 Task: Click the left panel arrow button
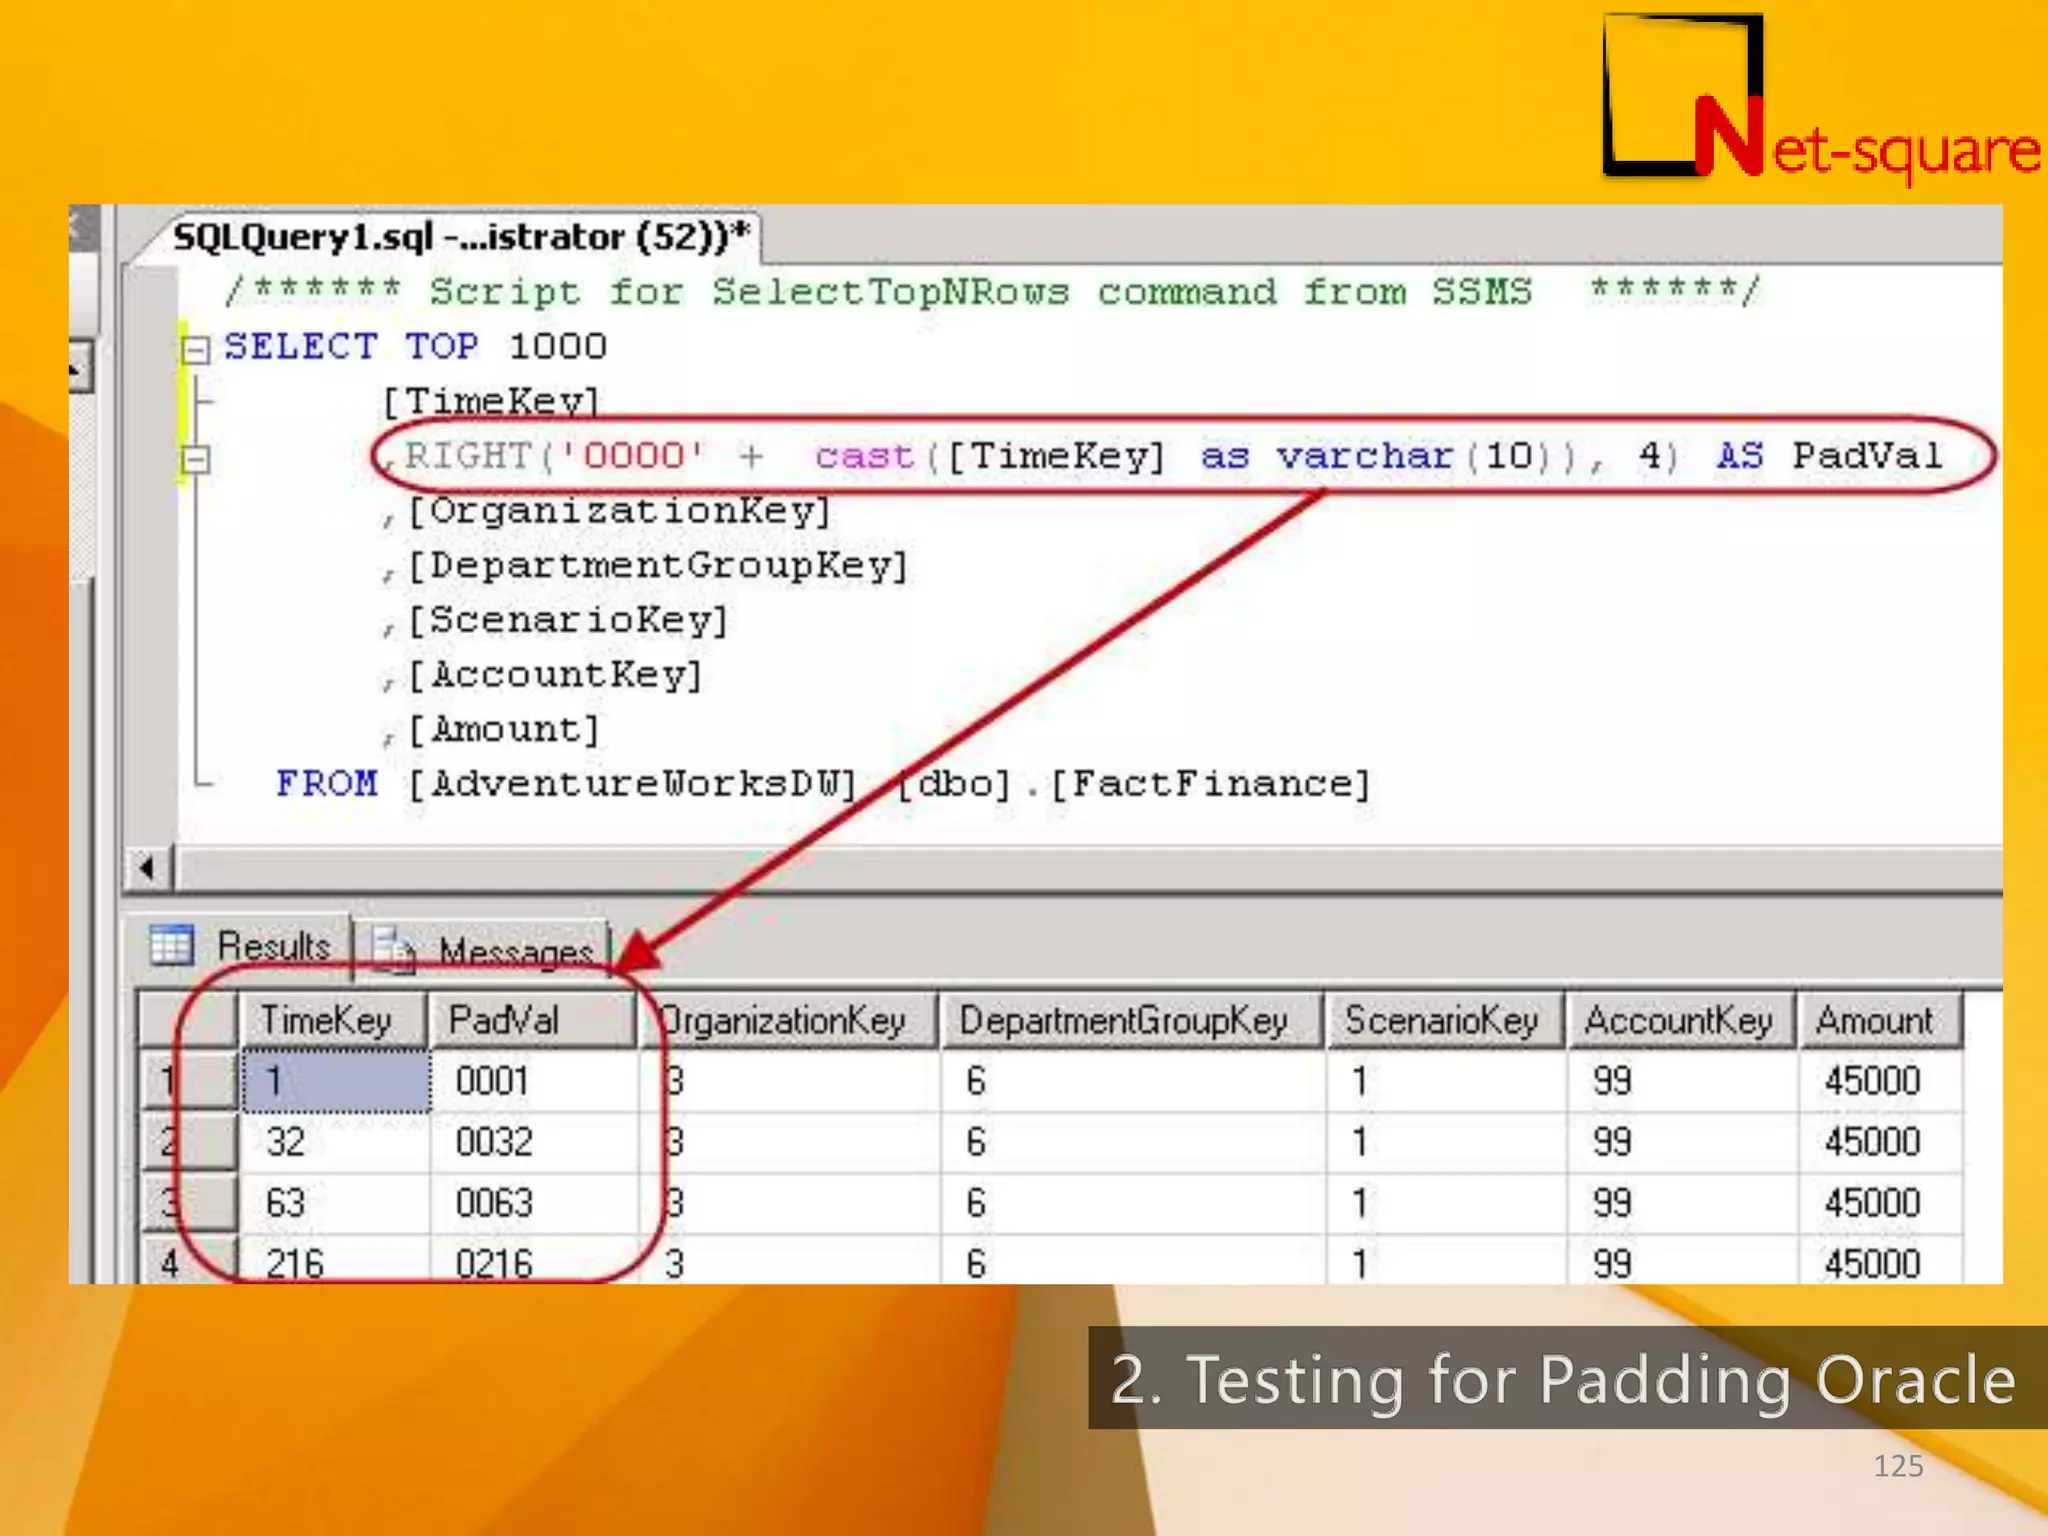click(x=80, y=367)
